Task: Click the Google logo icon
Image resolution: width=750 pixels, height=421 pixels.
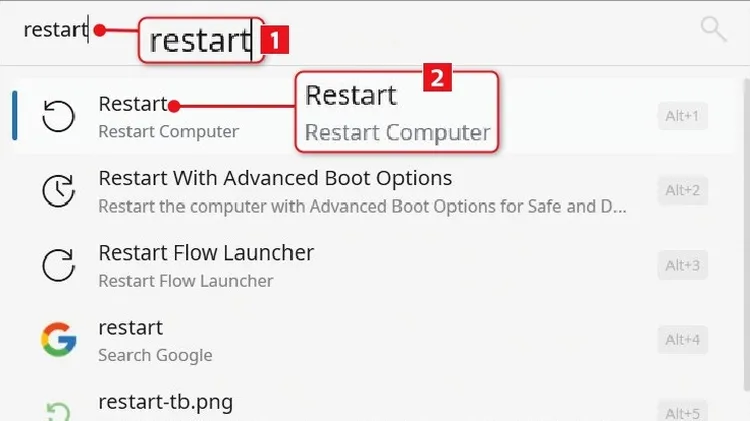Action: click(58, 341)
